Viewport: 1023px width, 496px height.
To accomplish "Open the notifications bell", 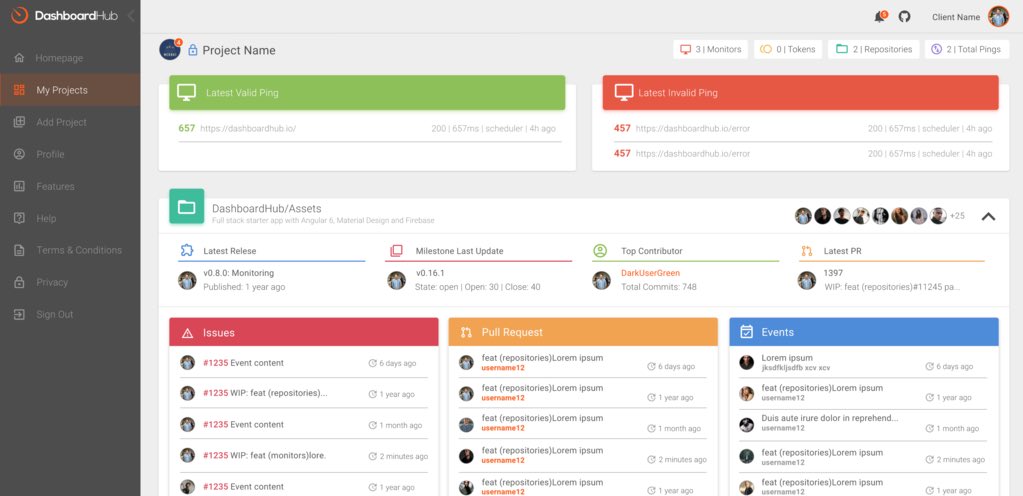I will pyautogui.click(x=879, y=17).
